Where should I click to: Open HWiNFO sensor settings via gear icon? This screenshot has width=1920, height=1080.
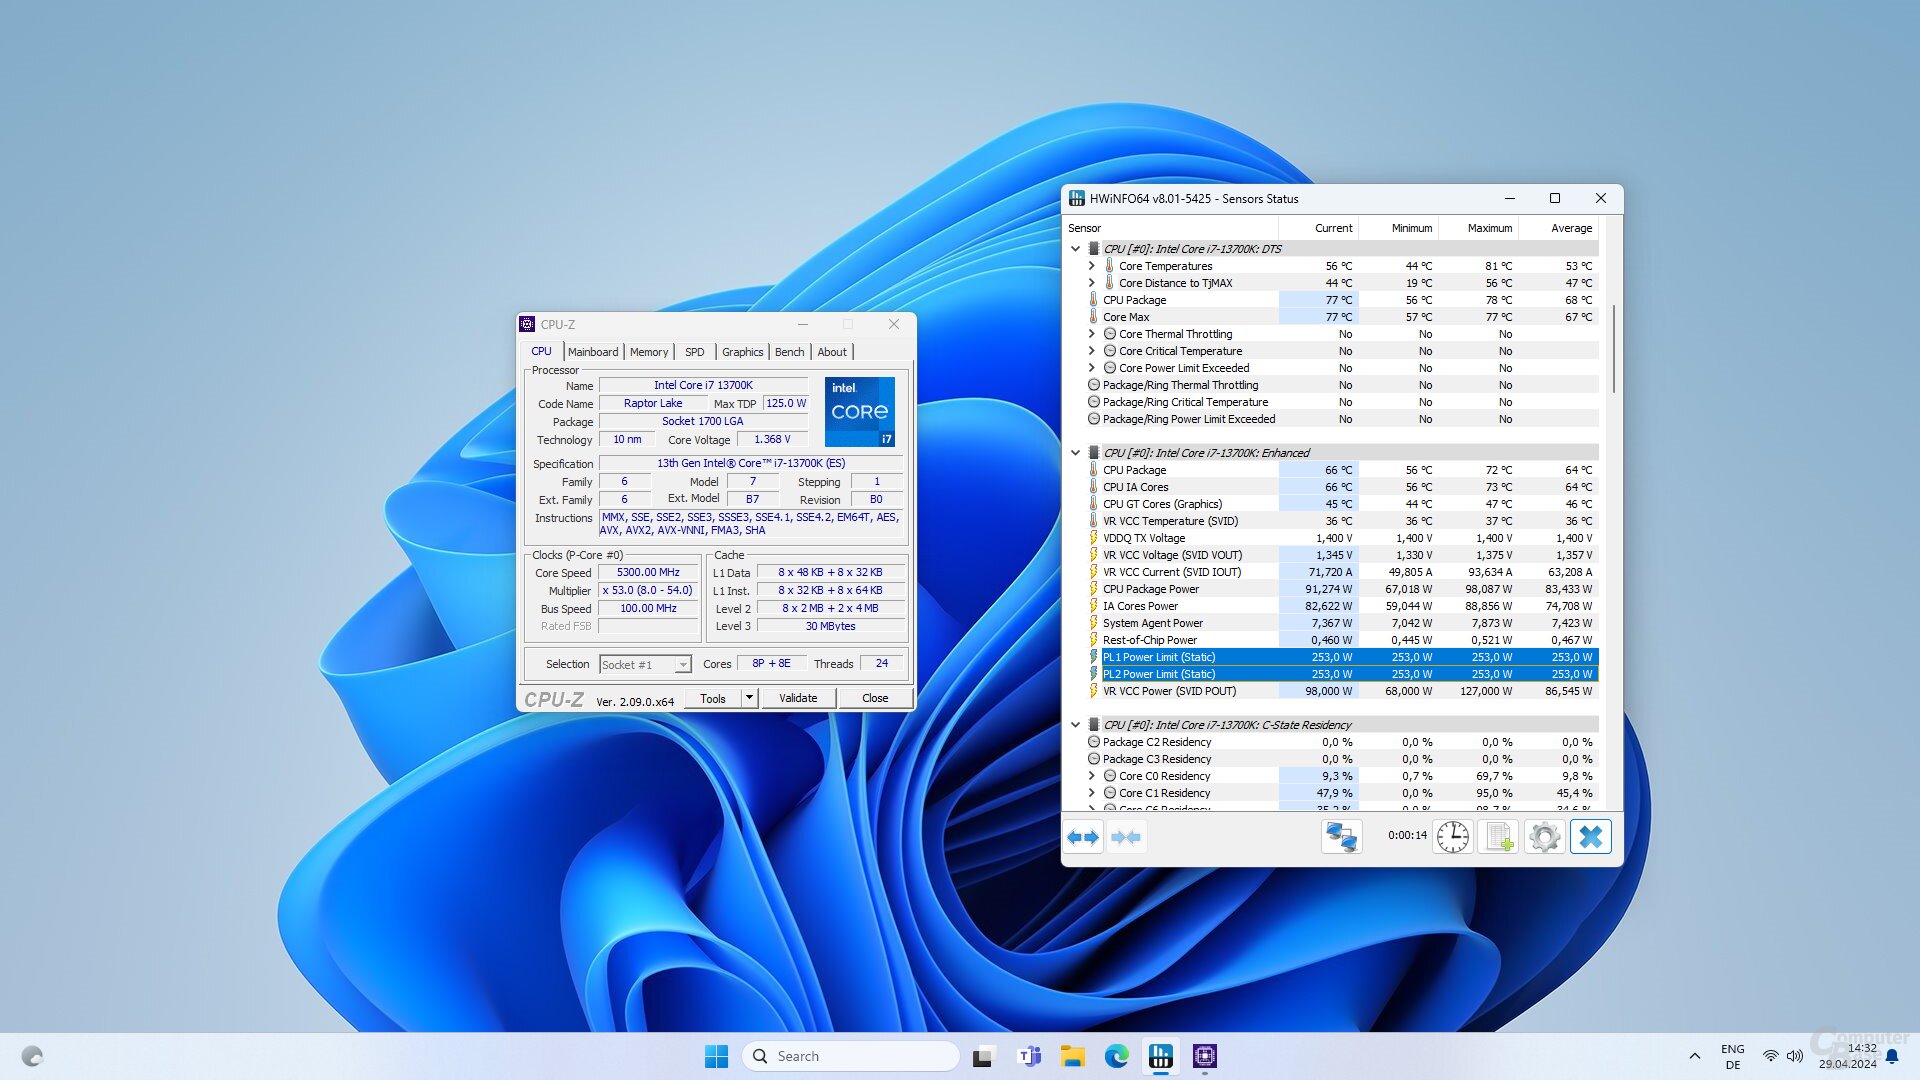coord(1544,836)
